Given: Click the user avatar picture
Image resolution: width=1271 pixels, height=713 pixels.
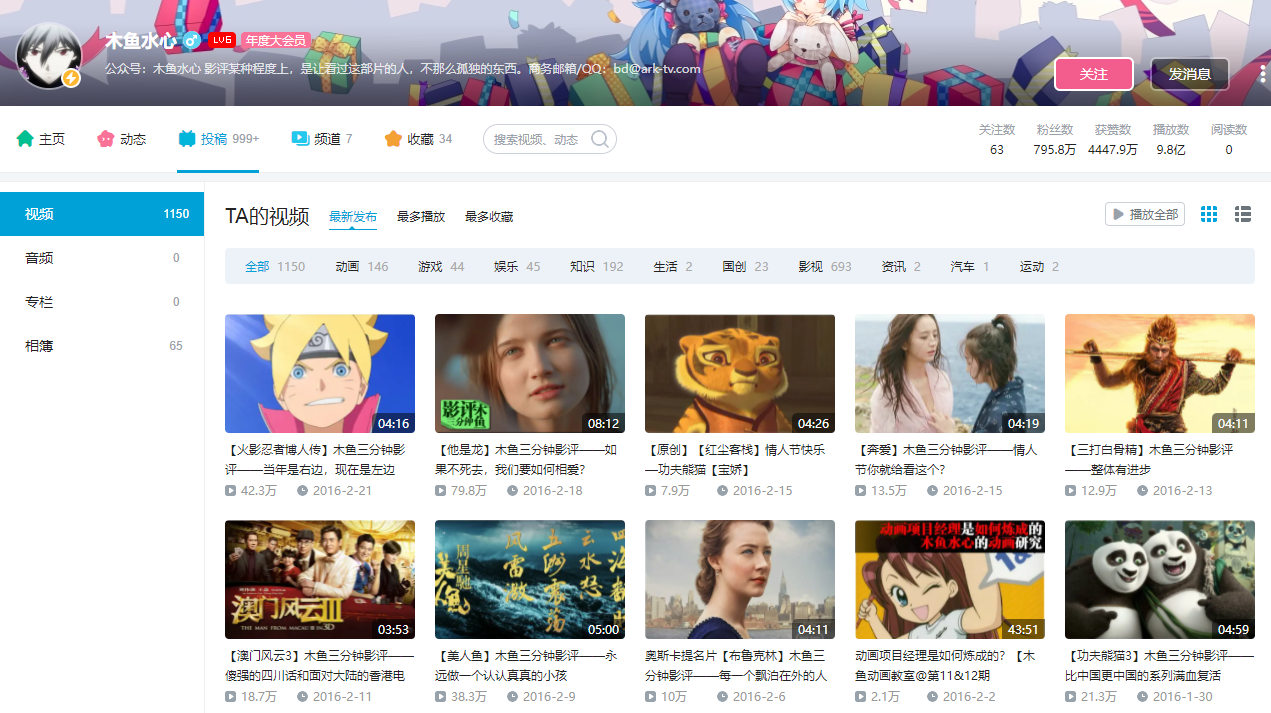Looking at the screenshot, I should 47,56.
